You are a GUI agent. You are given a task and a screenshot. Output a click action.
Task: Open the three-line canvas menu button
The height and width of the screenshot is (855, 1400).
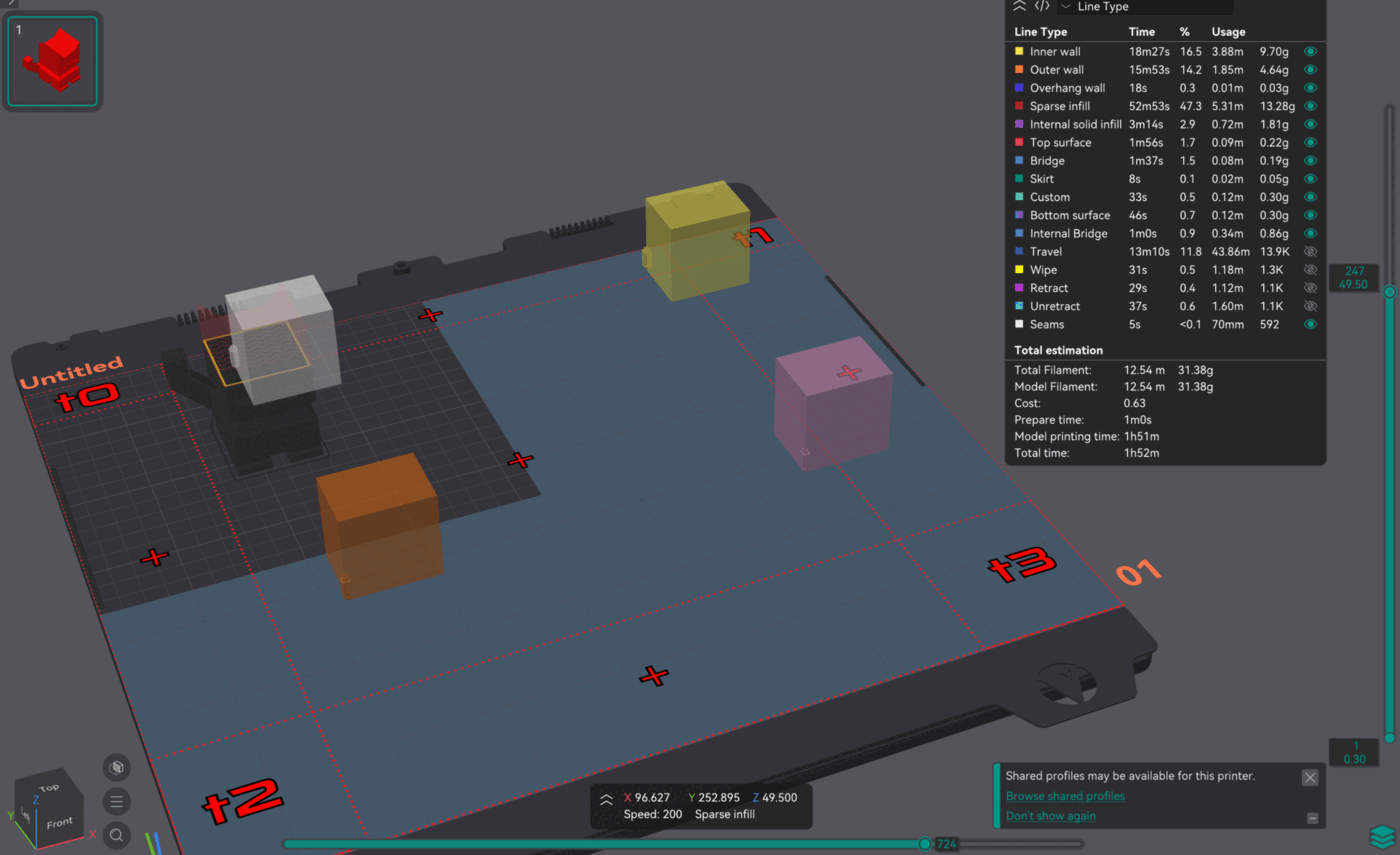(x=117, y=801)
